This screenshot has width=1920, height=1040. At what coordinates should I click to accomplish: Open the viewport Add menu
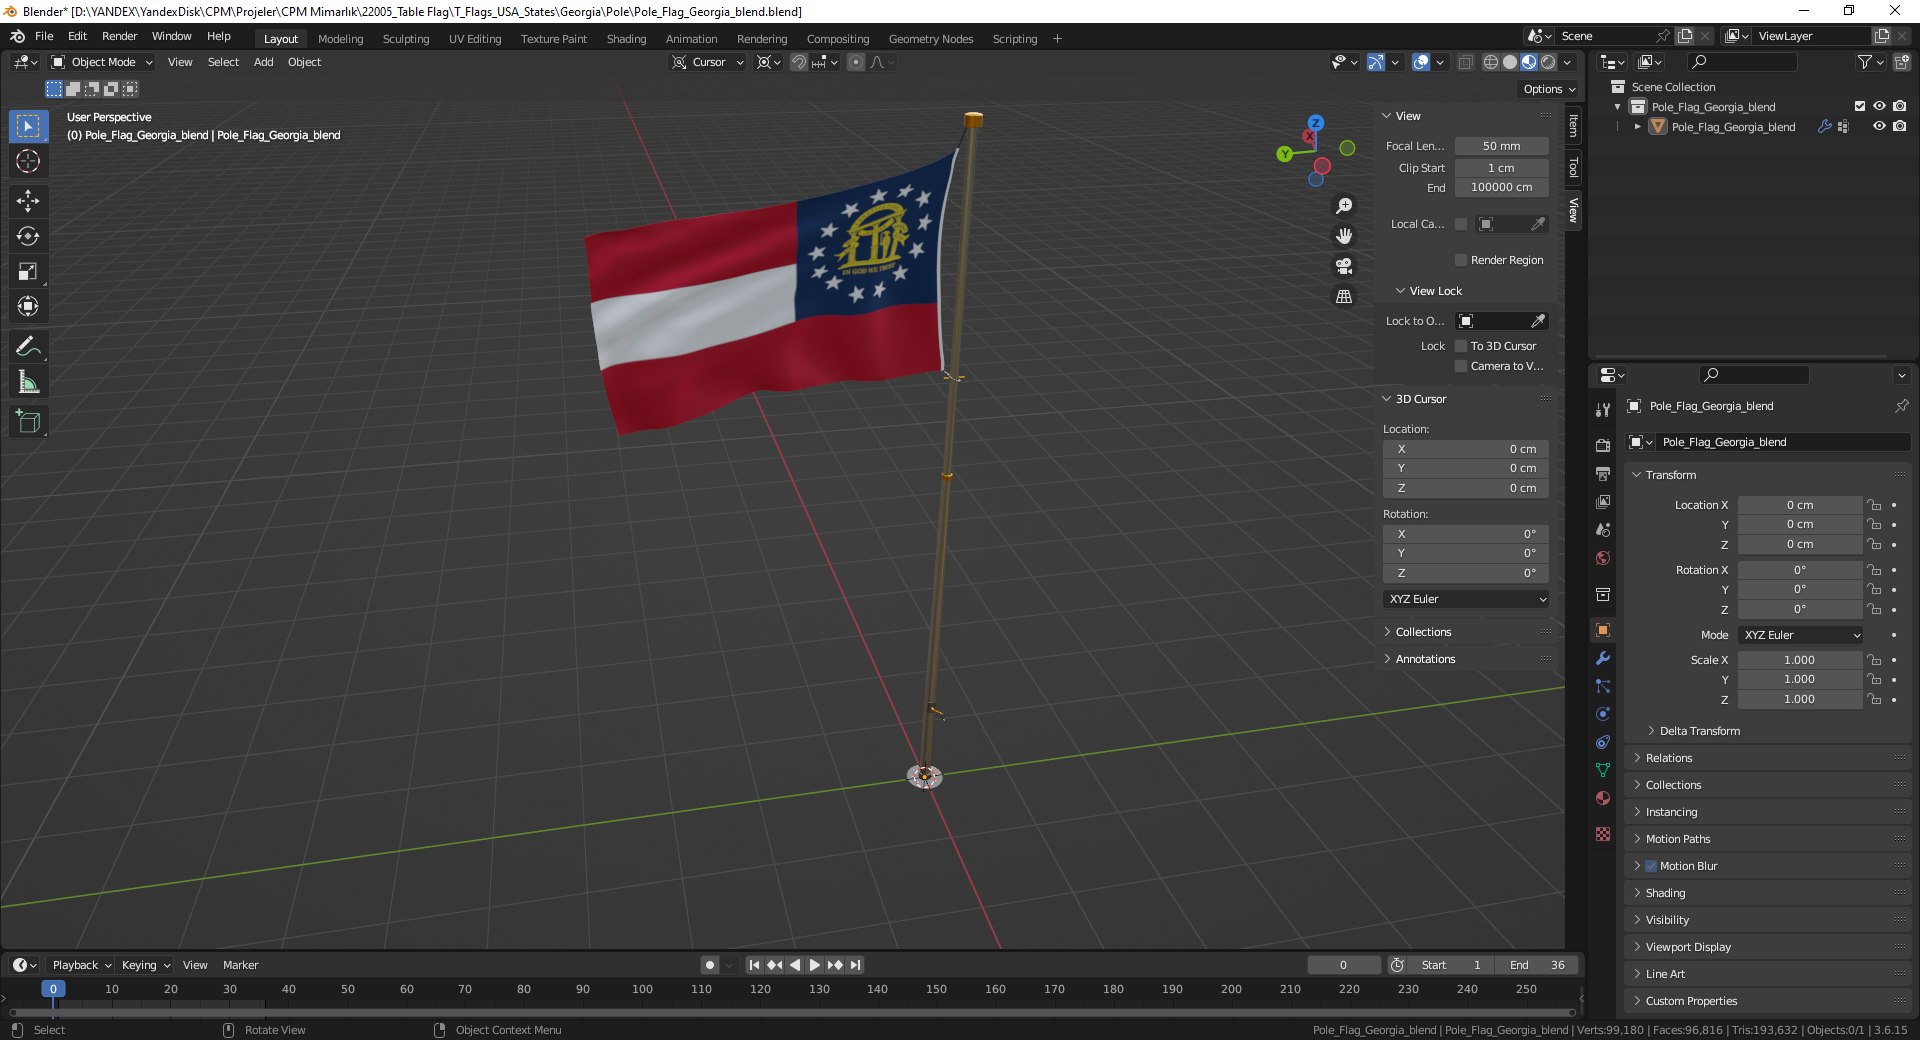[x=263, y=62]
